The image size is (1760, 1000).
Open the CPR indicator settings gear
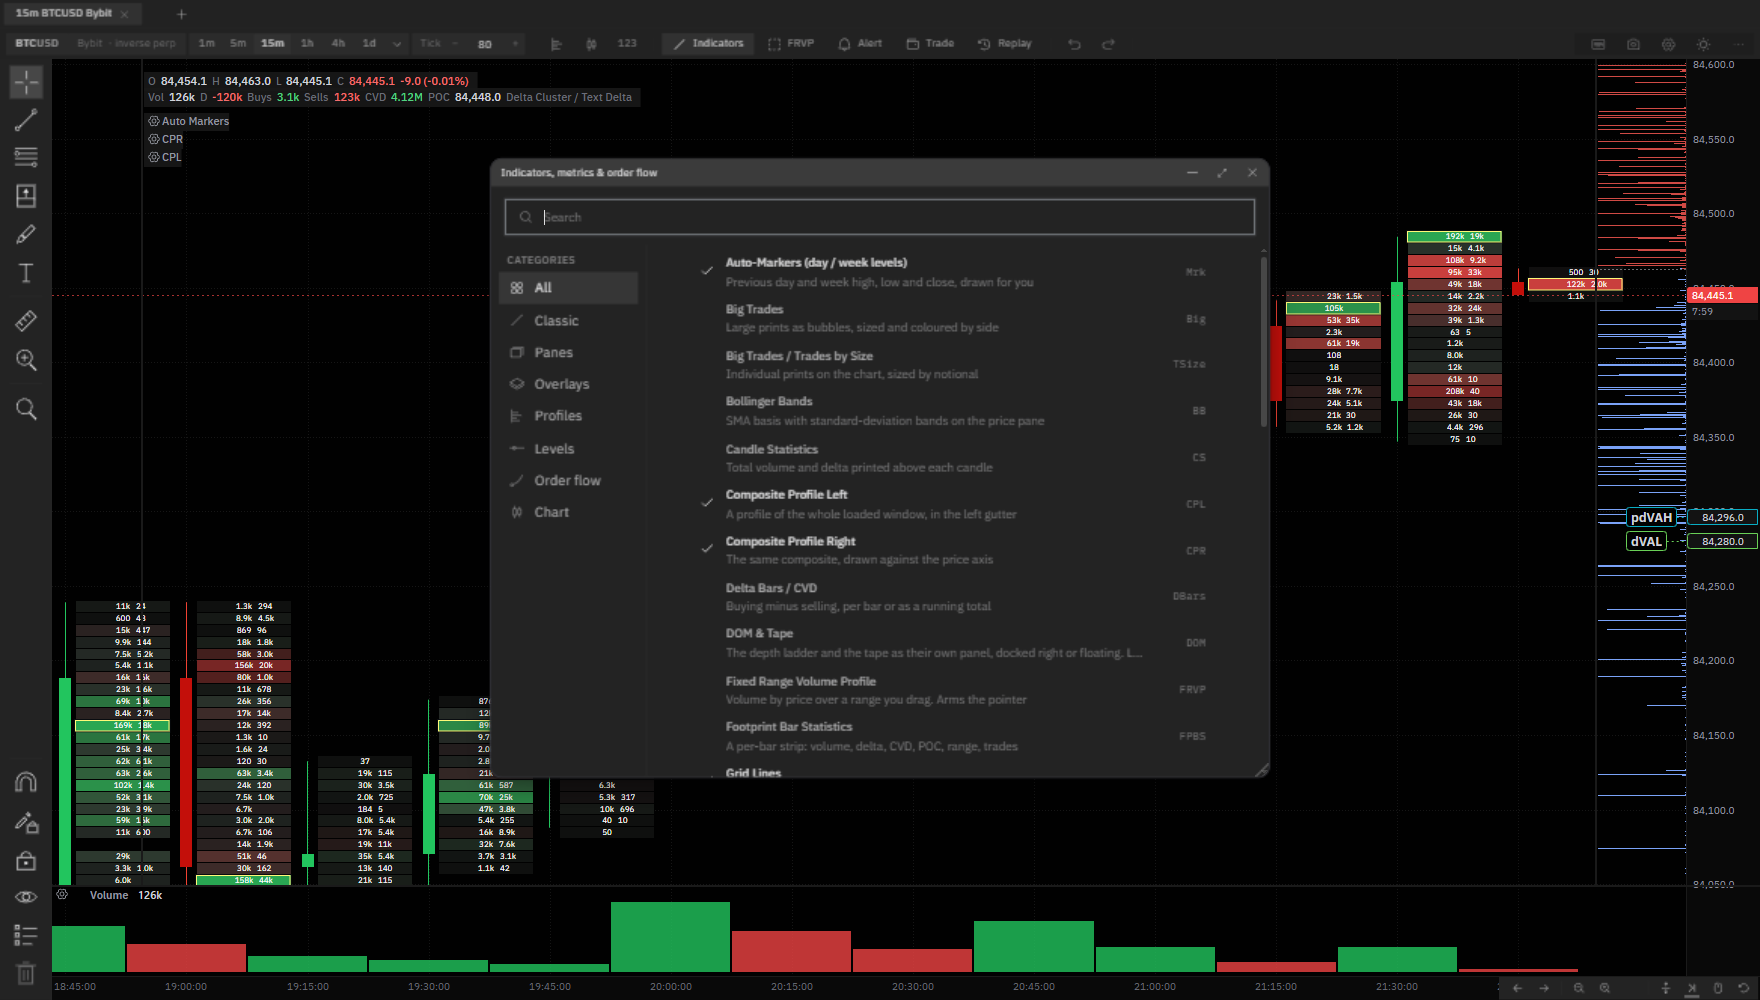(x=154, y=139)
